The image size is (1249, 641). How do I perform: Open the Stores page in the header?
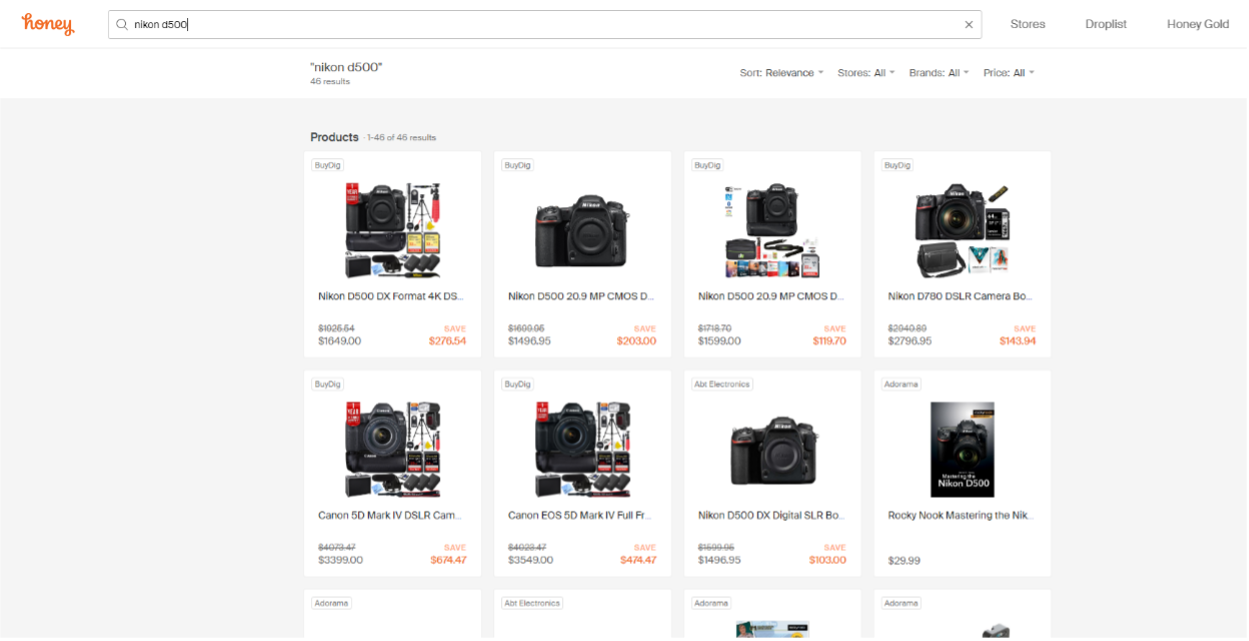click(x=1027, y=24)
